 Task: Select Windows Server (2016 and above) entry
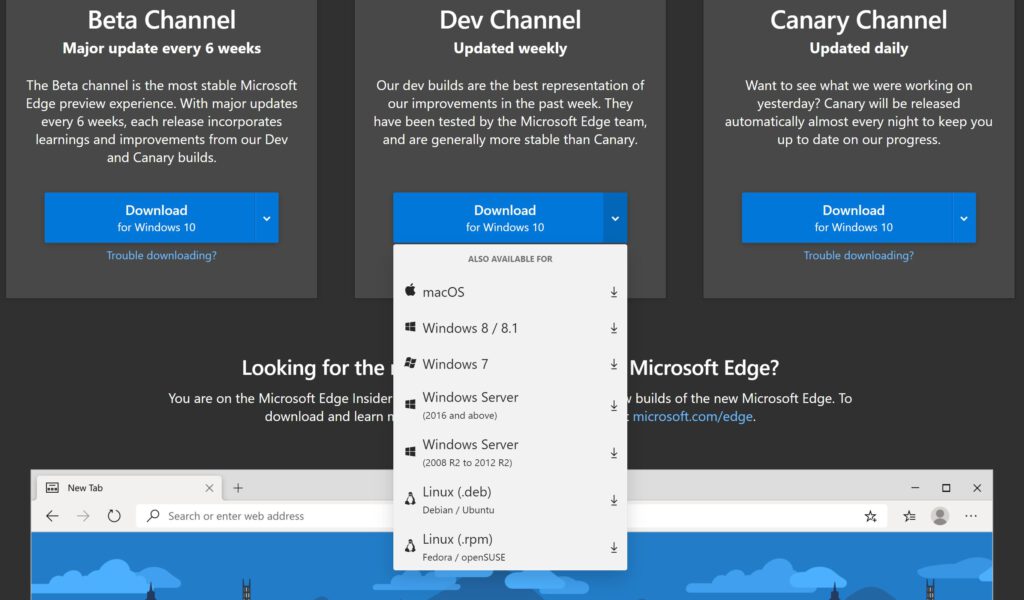click(510, 405)
